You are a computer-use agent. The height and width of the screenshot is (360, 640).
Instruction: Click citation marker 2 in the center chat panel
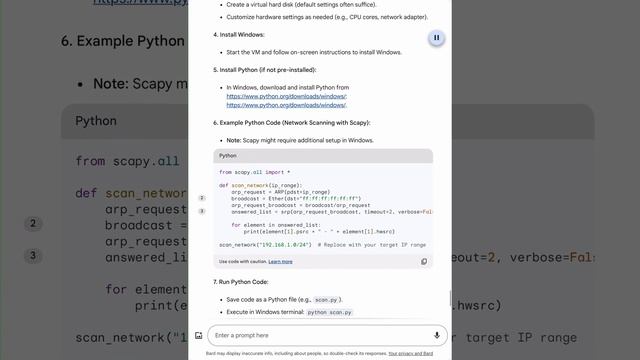coord(202,198)
